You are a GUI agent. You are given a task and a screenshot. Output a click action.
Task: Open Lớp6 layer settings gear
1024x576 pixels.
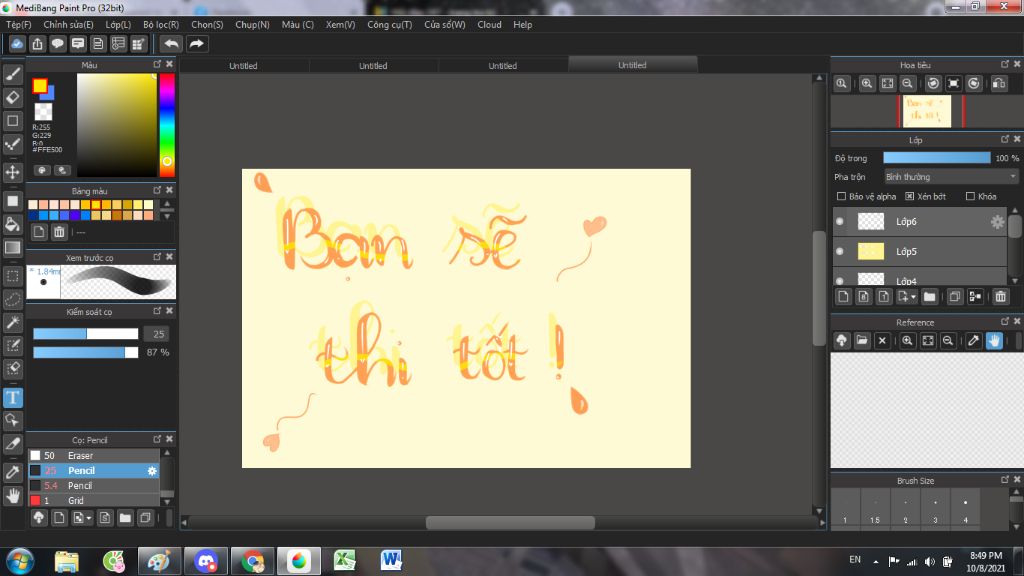point(997,221)
